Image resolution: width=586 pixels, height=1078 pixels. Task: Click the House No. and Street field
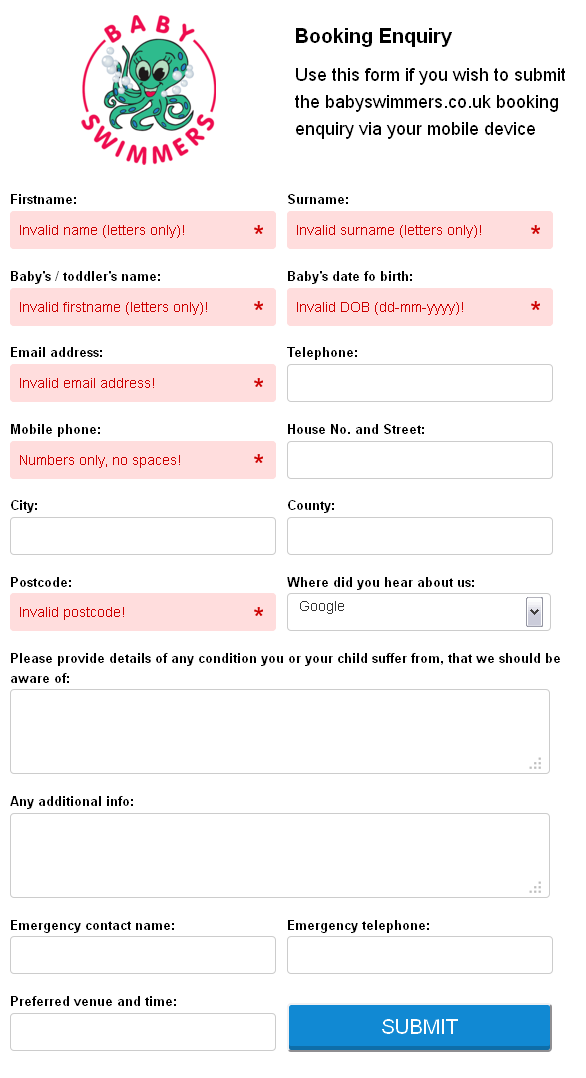(x=420, y=460)
